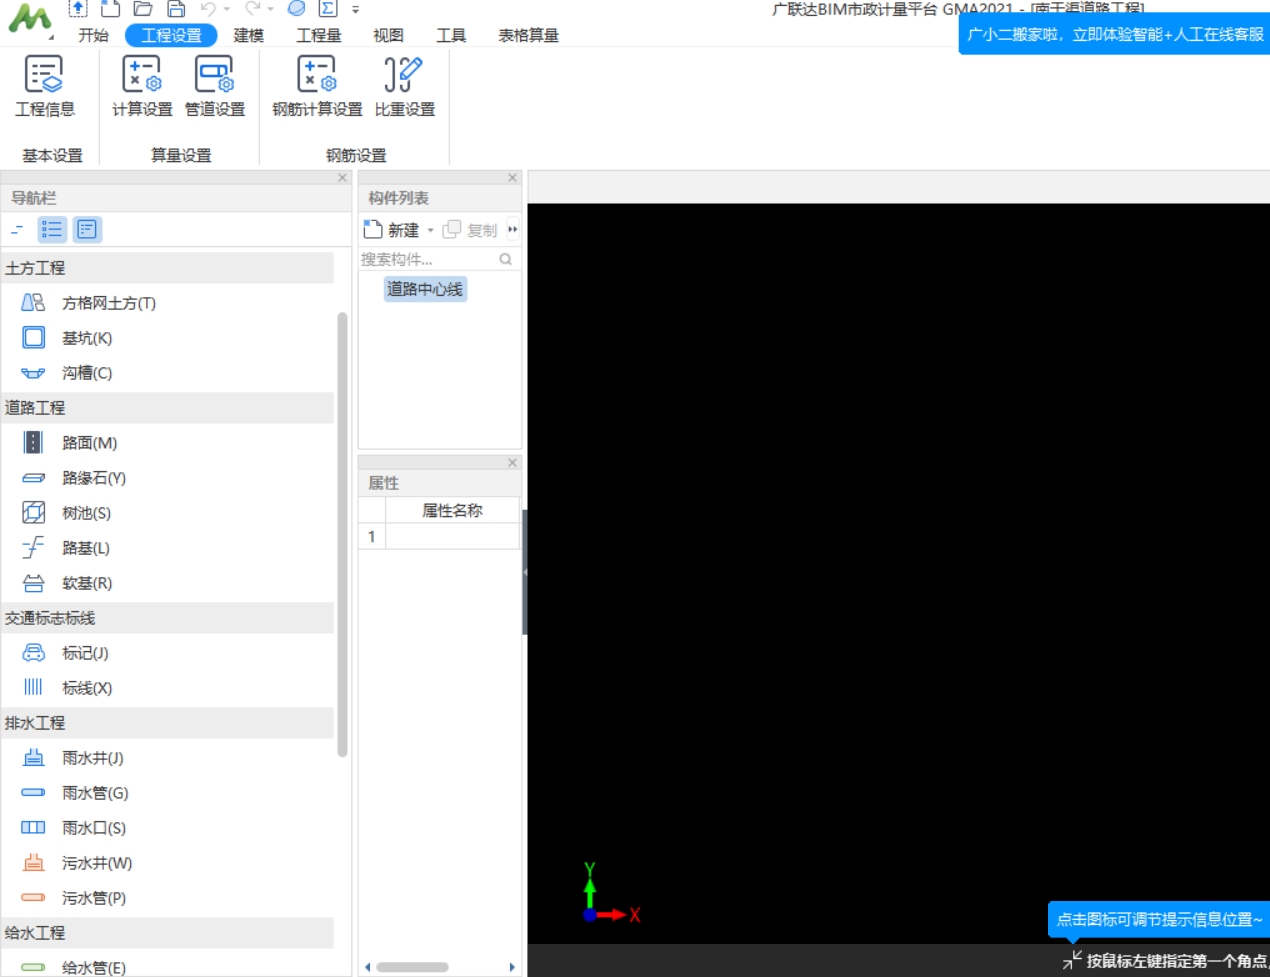Viewport: 1270px width, 977px height.
Task: Click the navigation panel vertical scrollbar
Action: pyautogui.click(x=342, y=534)
